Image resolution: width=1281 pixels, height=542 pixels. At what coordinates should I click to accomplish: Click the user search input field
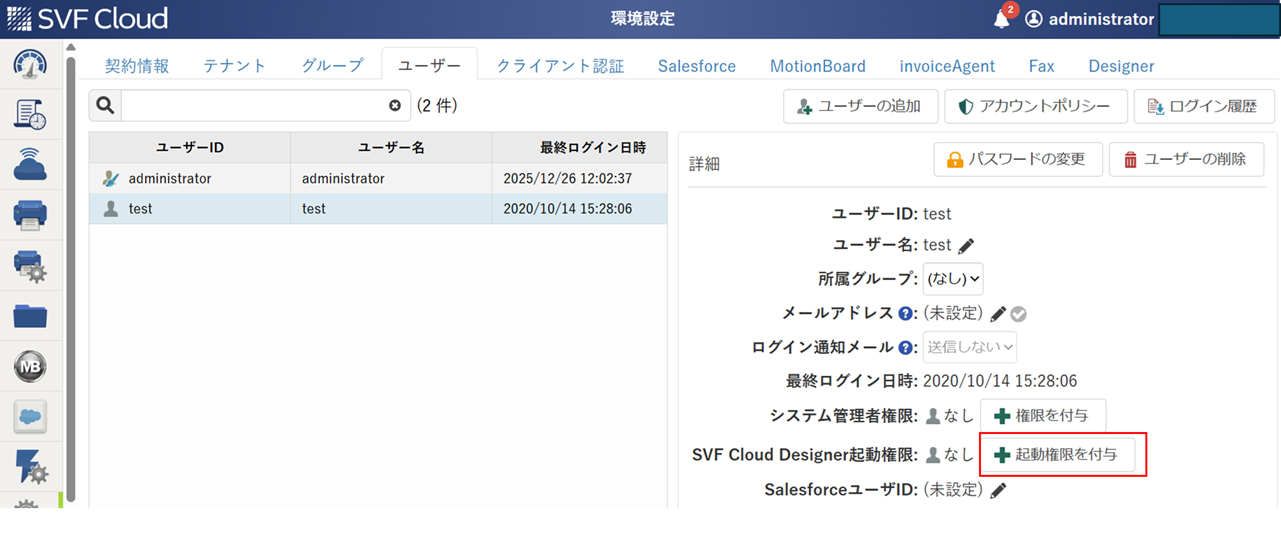click(255, 106)
